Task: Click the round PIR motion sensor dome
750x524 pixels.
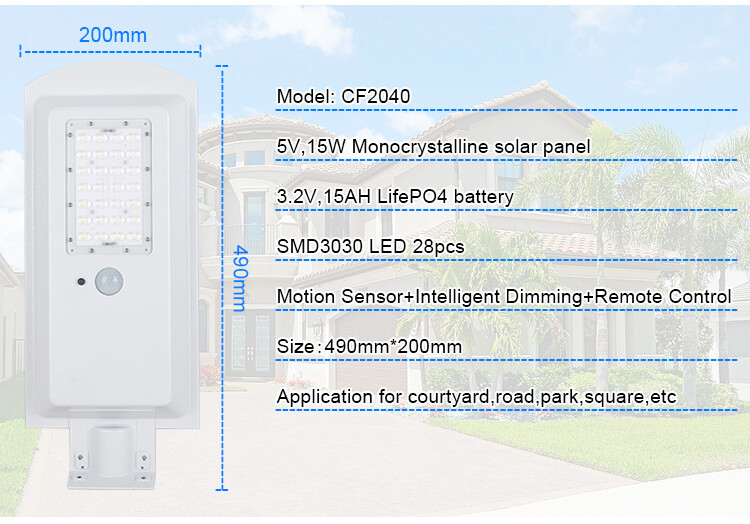Action: 109,281
